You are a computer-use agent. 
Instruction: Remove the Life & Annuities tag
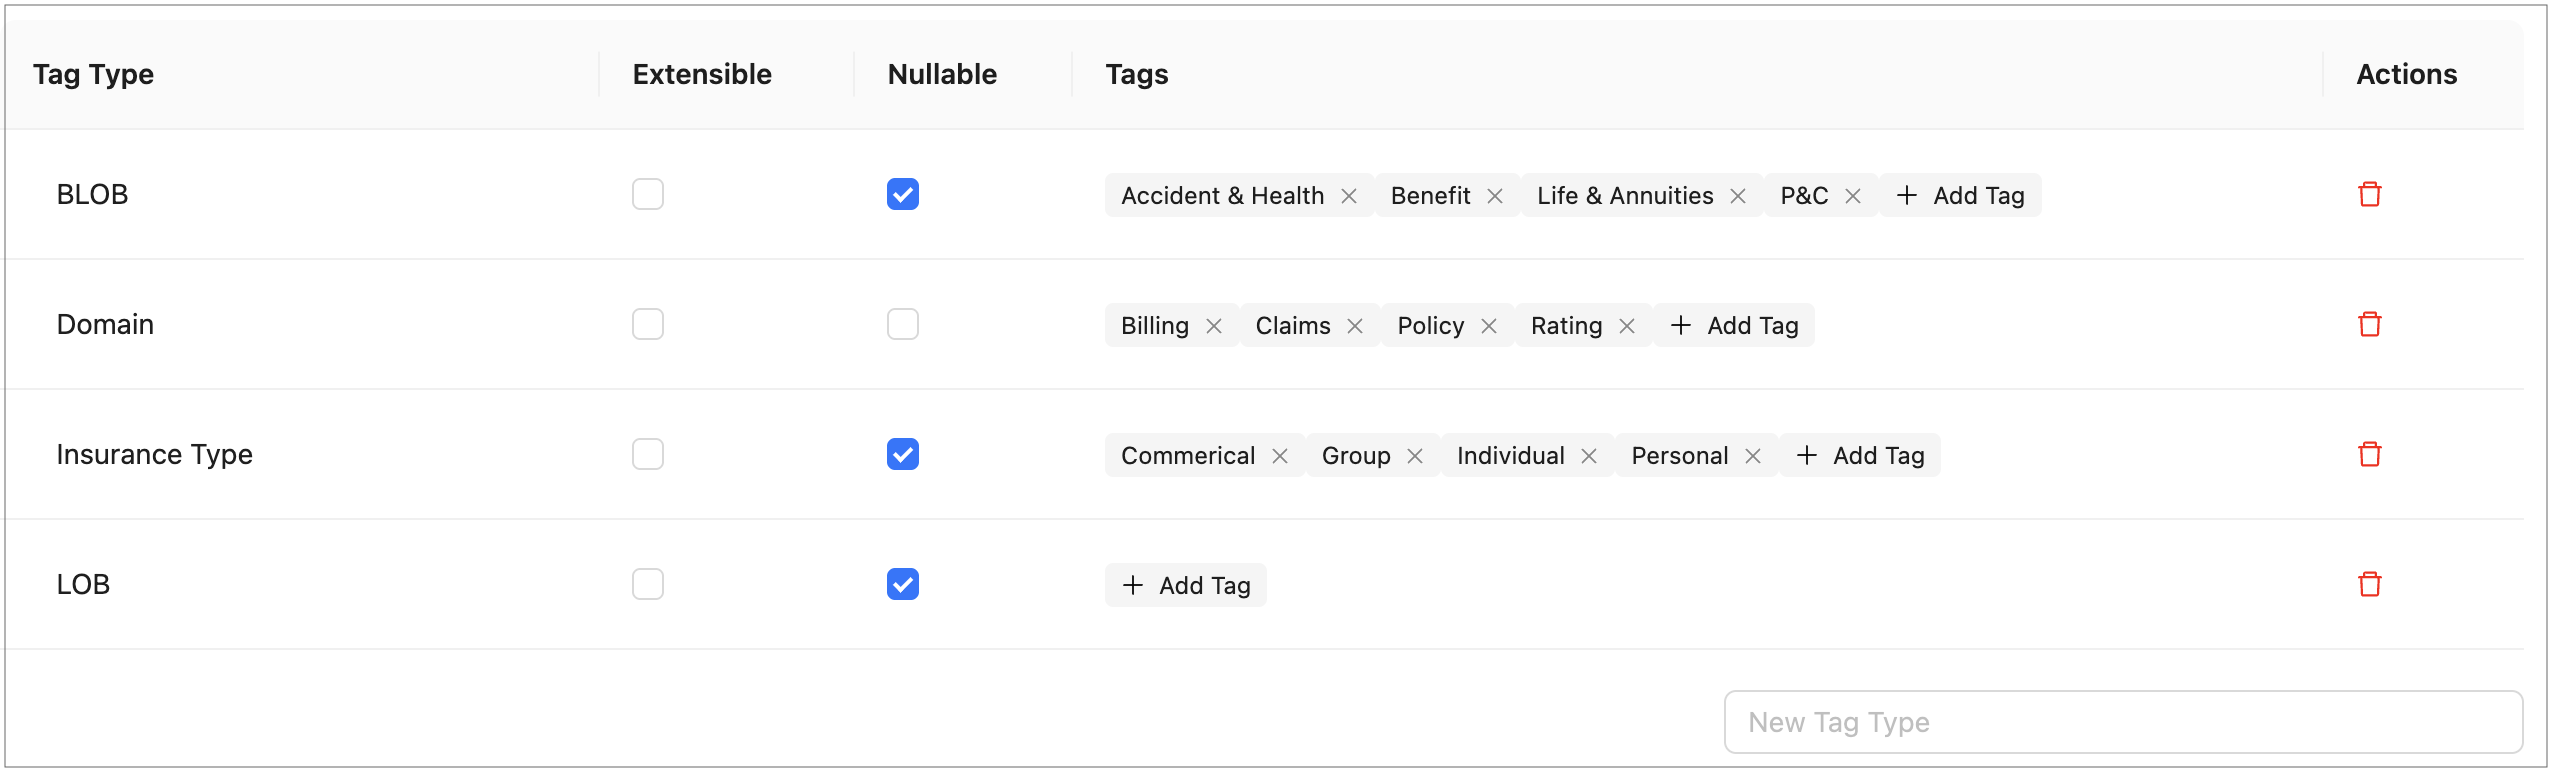(1737, 196)
